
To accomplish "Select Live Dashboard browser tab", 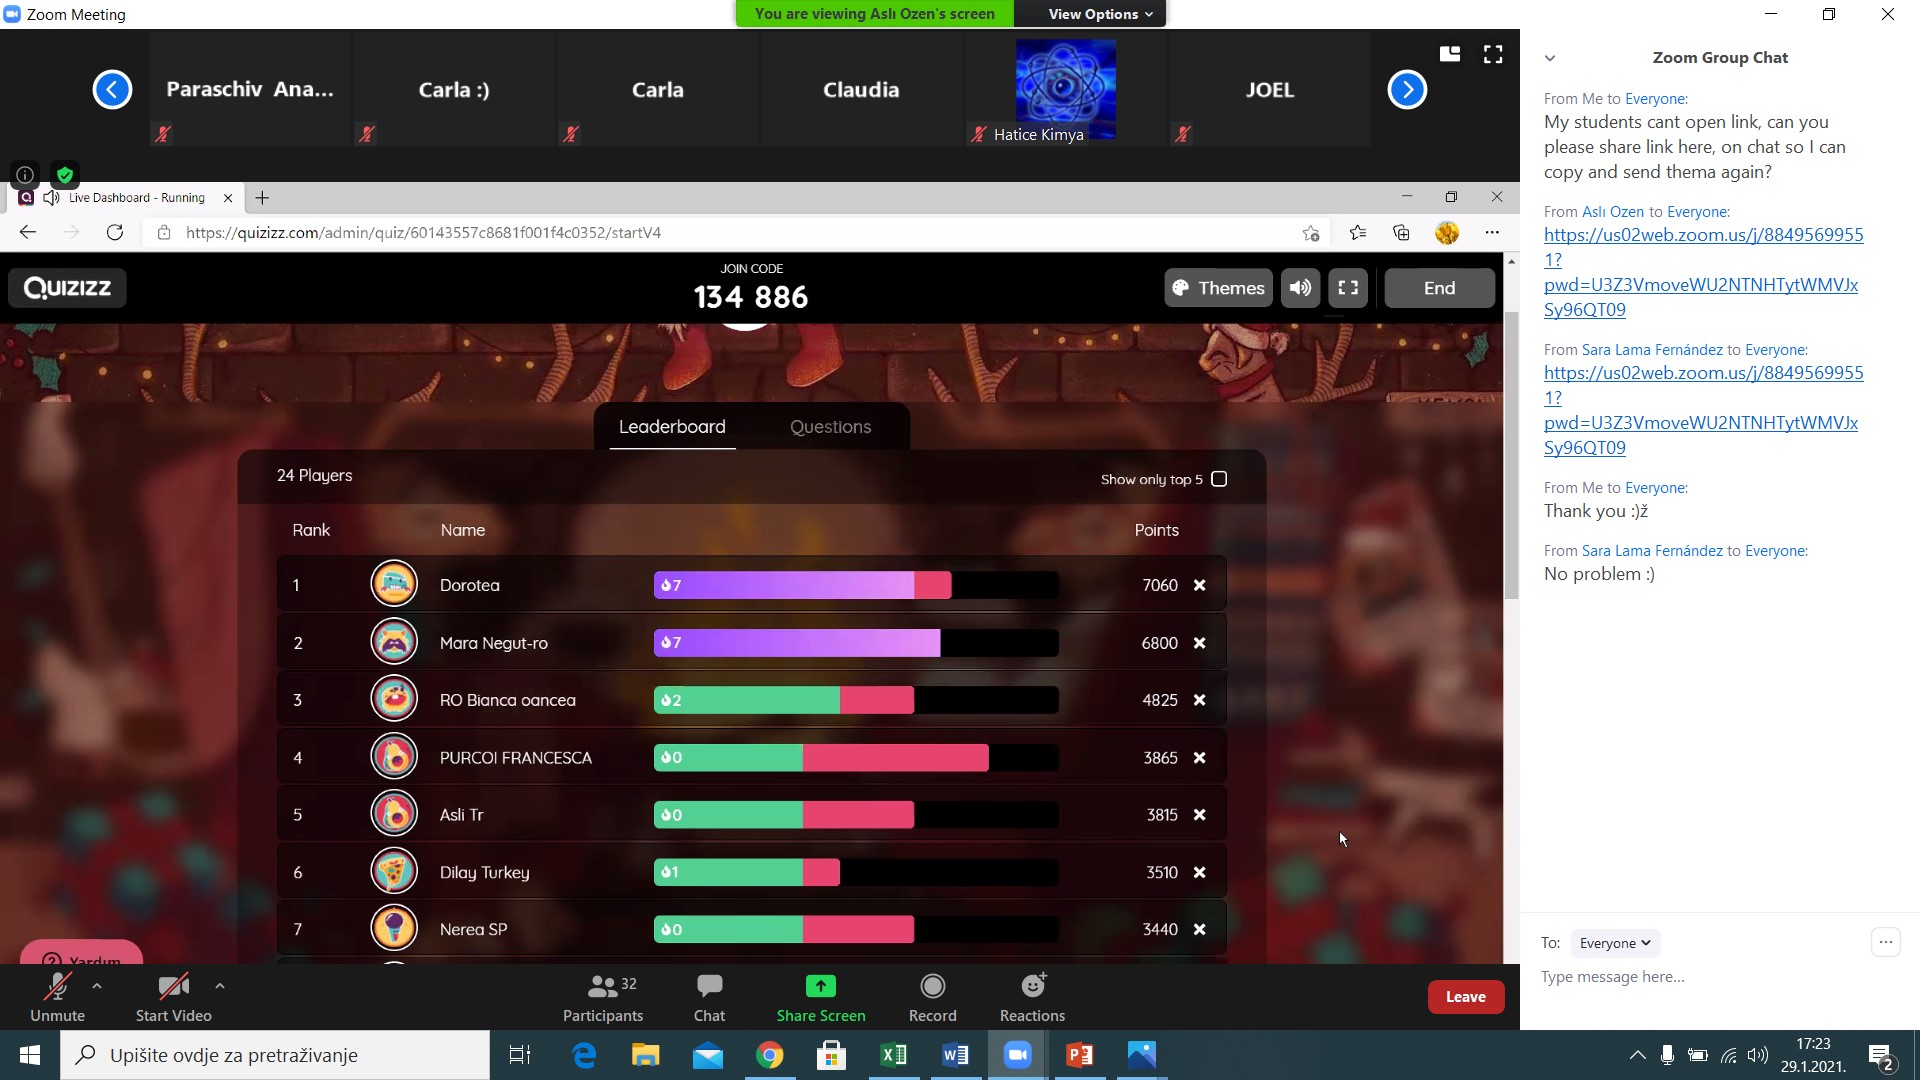I will click(125, 198).
